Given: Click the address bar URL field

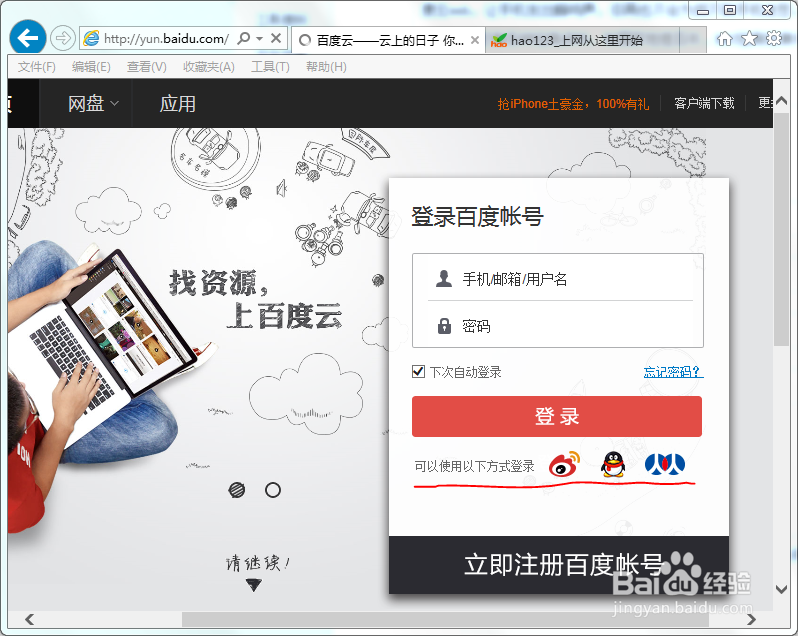Looking at the screenshot, I should pyautogui.click(x=166, y=39).
